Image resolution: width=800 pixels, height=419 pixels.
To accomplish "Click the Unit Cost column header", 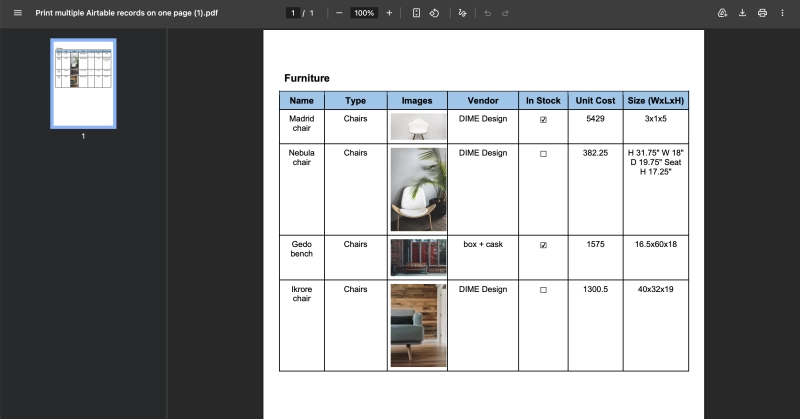I will [x=595, y=101].
